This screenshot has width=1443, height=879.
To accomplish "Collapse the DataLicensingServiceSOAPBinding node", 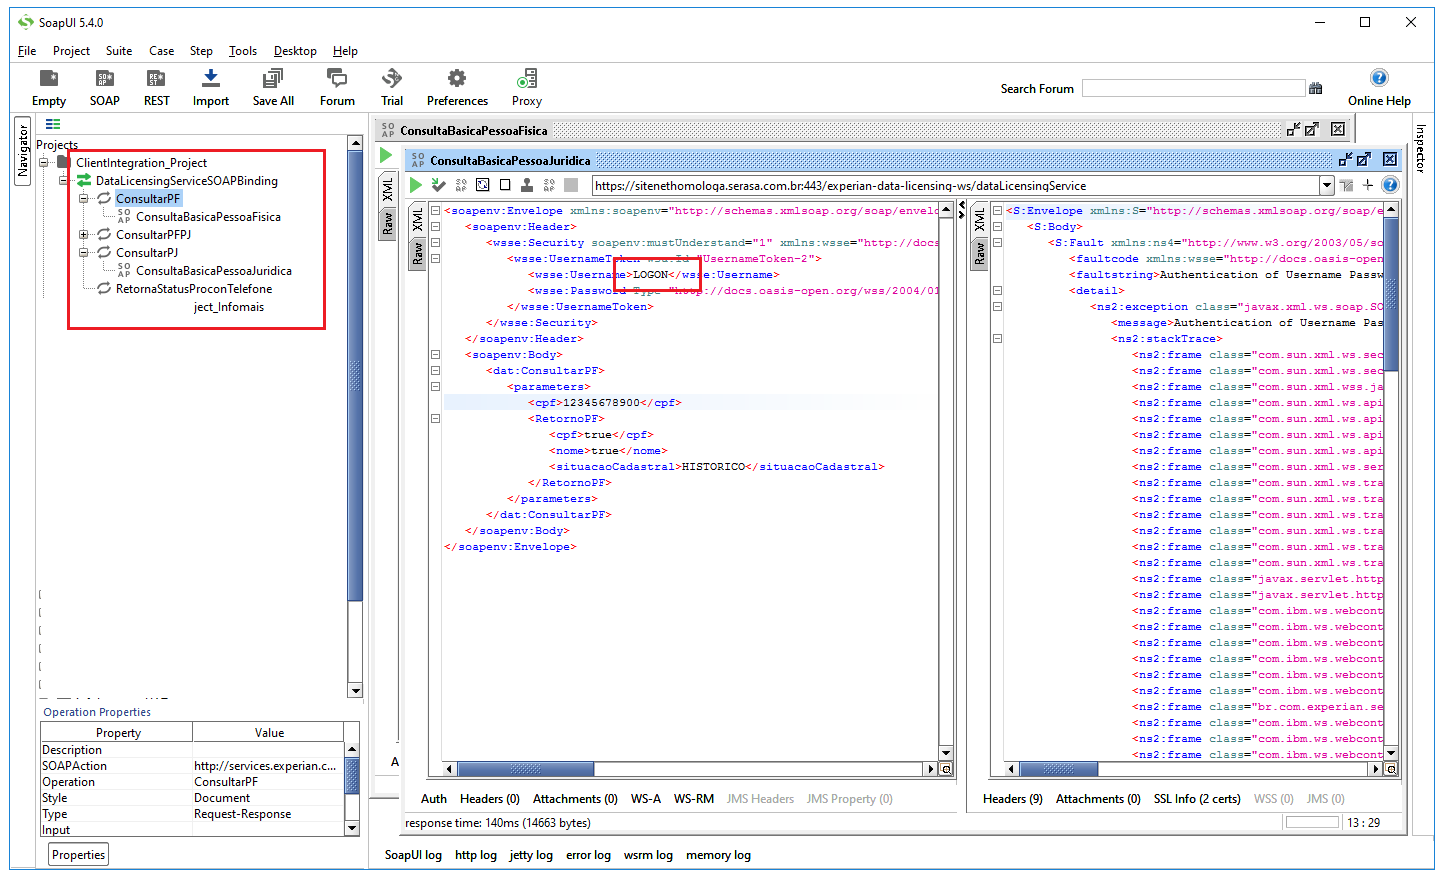I will [63, 180].
